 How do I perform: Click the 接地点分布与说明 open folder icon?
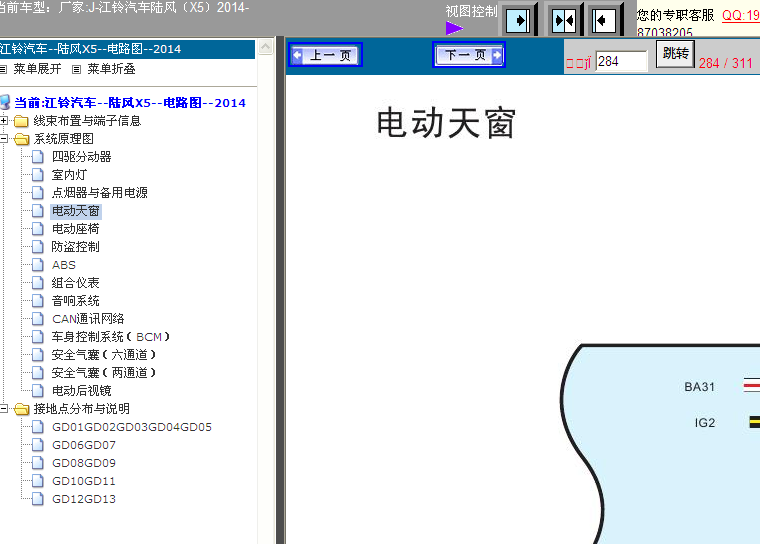pyautogui.click(x=21, y=409)
